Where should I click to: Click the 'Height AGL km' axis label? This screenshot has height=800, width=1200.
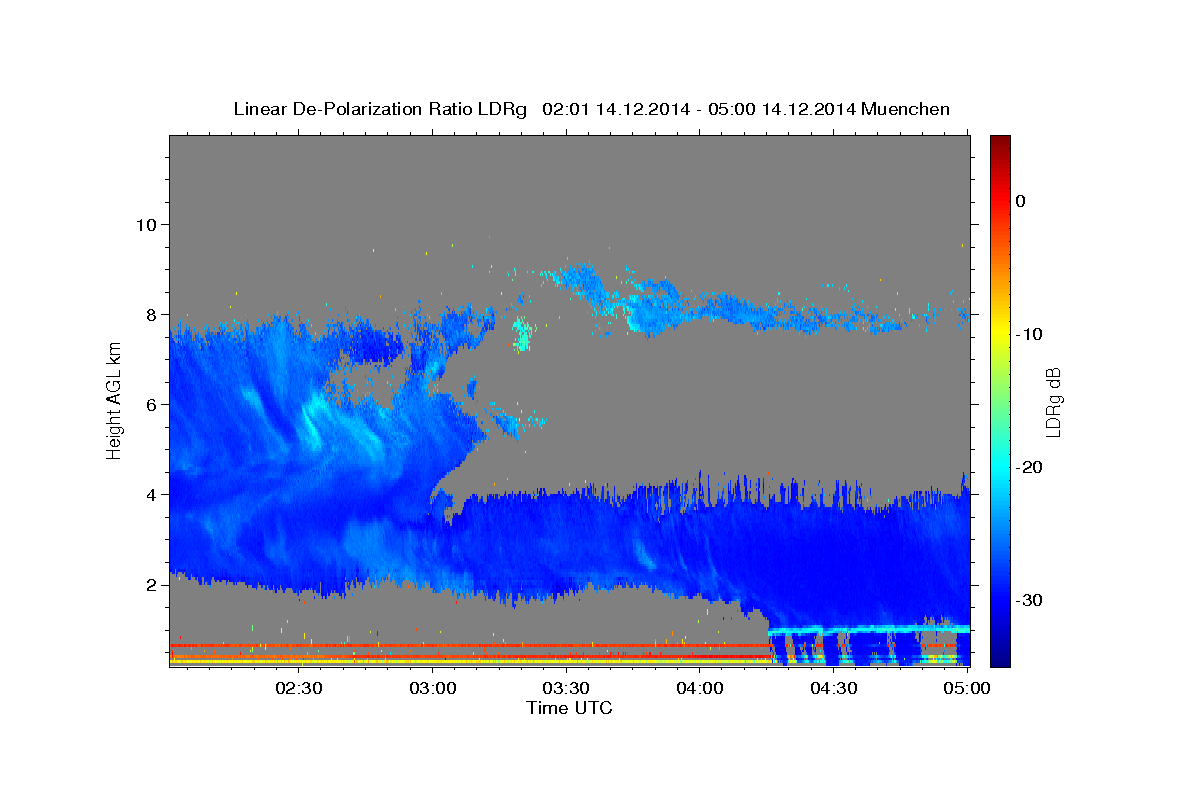pos(115,400)
